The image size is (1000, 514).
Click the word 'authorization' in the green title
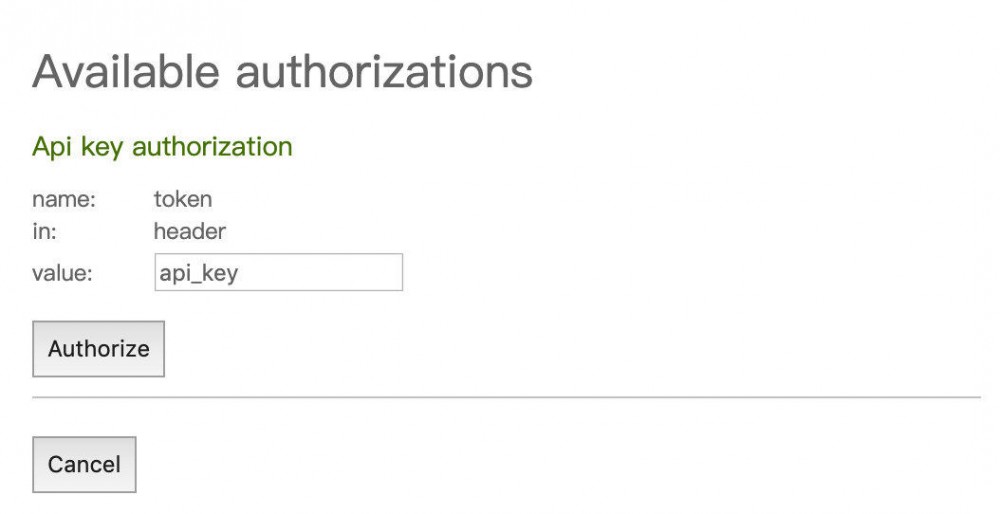point(212,147)
